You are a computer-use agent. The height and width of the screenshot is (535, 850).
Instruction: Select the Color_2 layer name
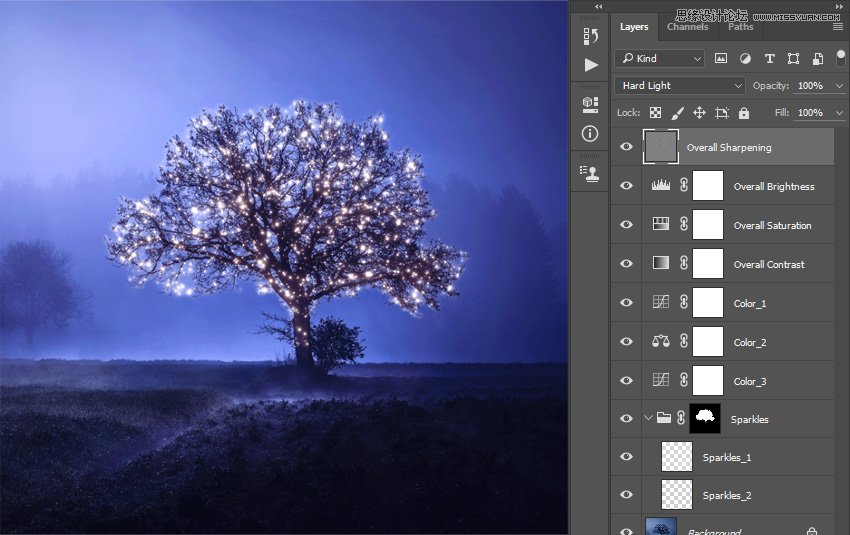750,343
